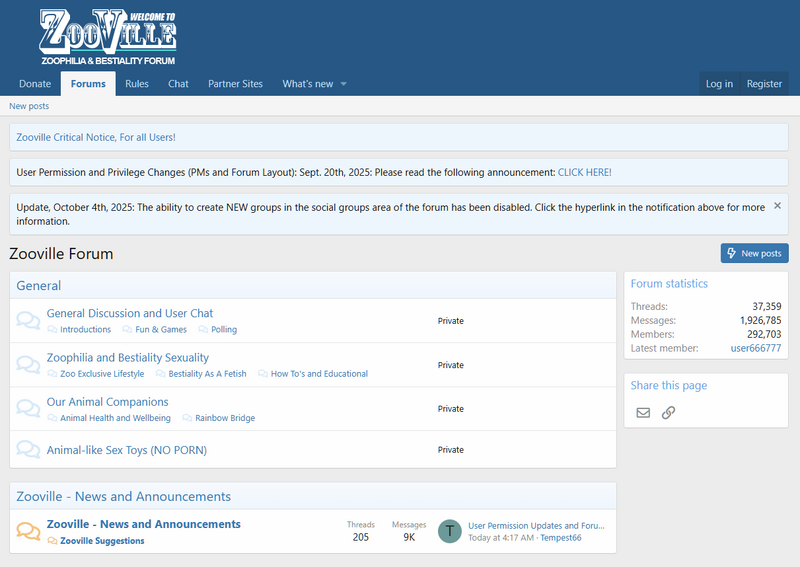Open the Zoo Exclusive Lifestyle sub-forum
The width and height of the screenshot is (800, 567).
[x=102, y=374]
